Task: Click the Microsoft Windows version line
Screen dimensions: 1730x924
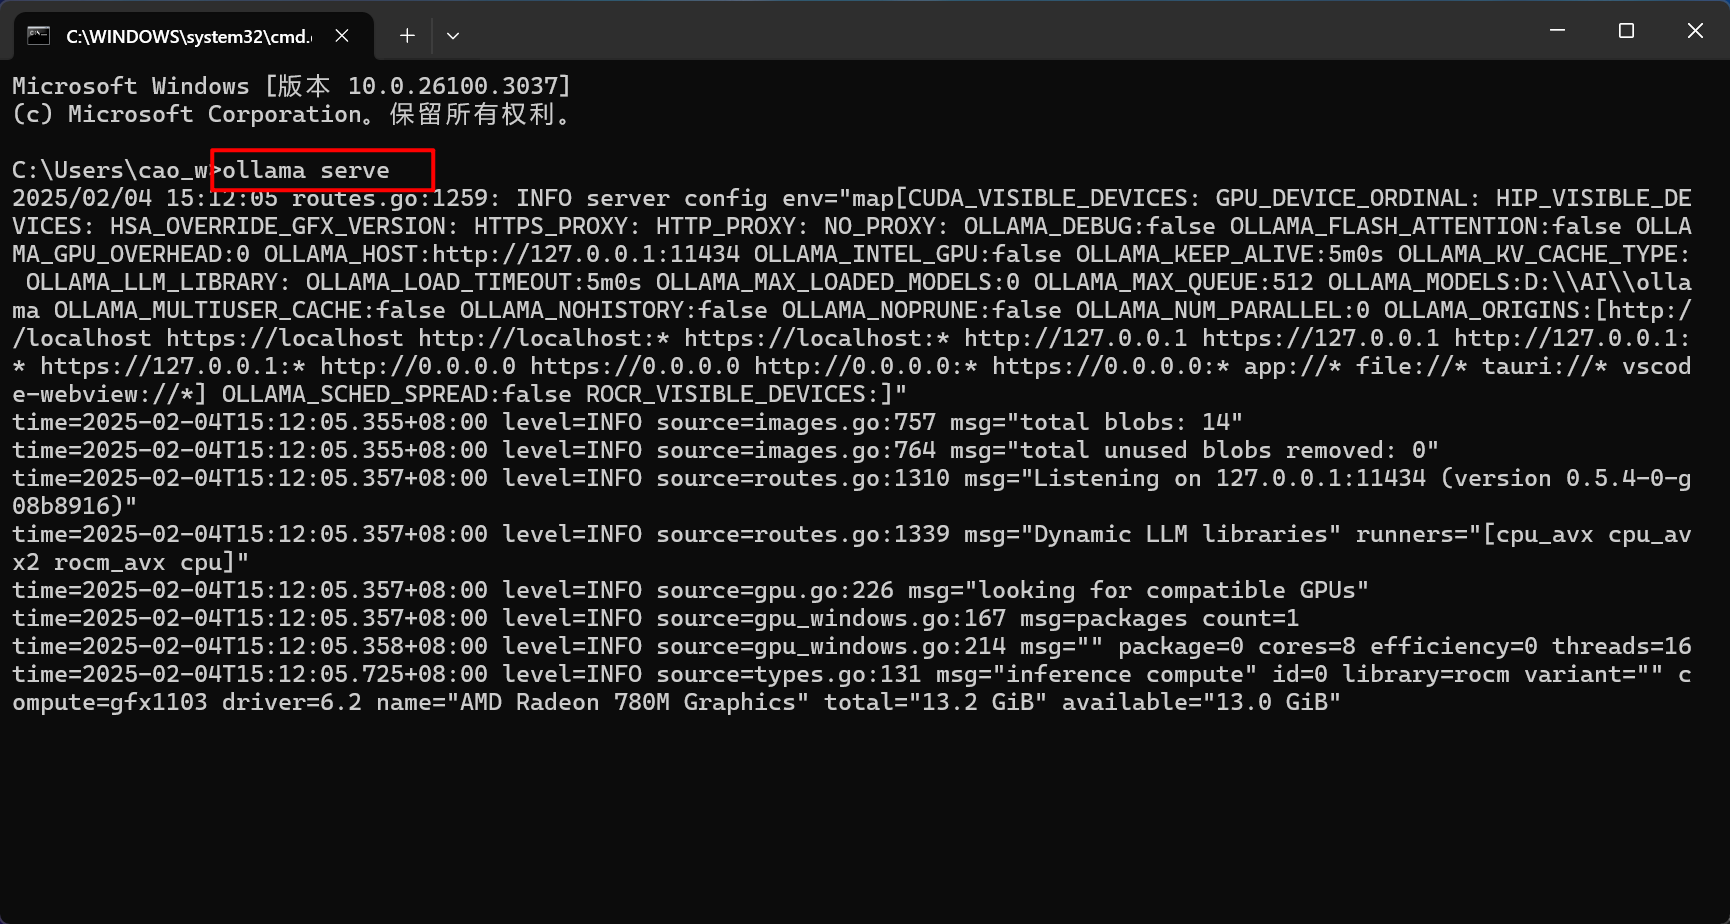Action: tap(290, 86)
